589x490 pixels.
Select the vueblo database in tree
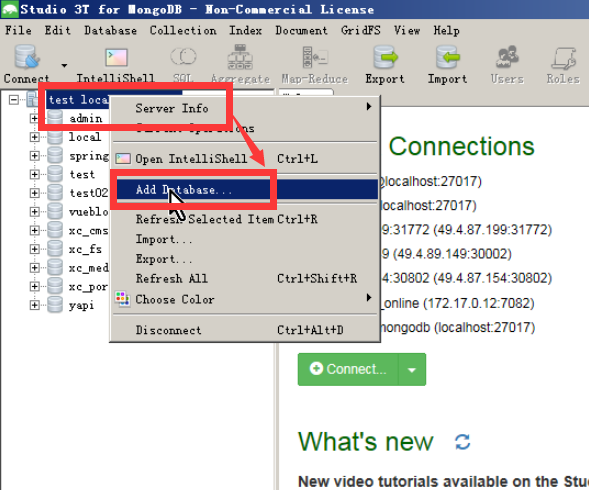[89, 212]
